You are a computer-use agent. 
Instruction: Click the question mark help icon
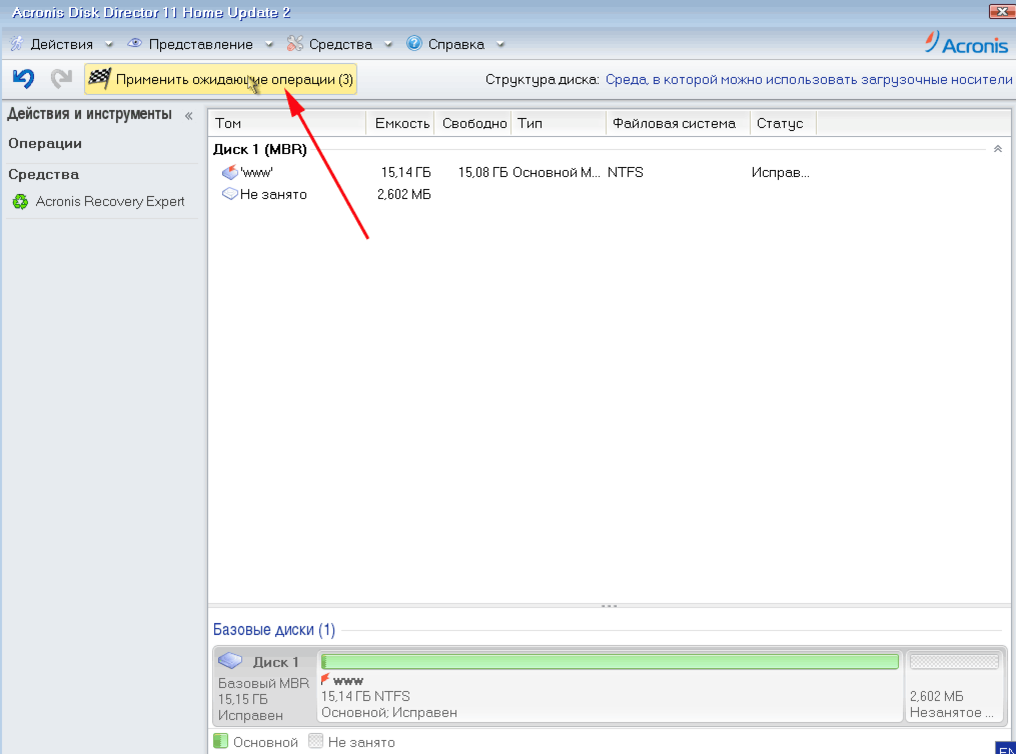coord(414,43)
